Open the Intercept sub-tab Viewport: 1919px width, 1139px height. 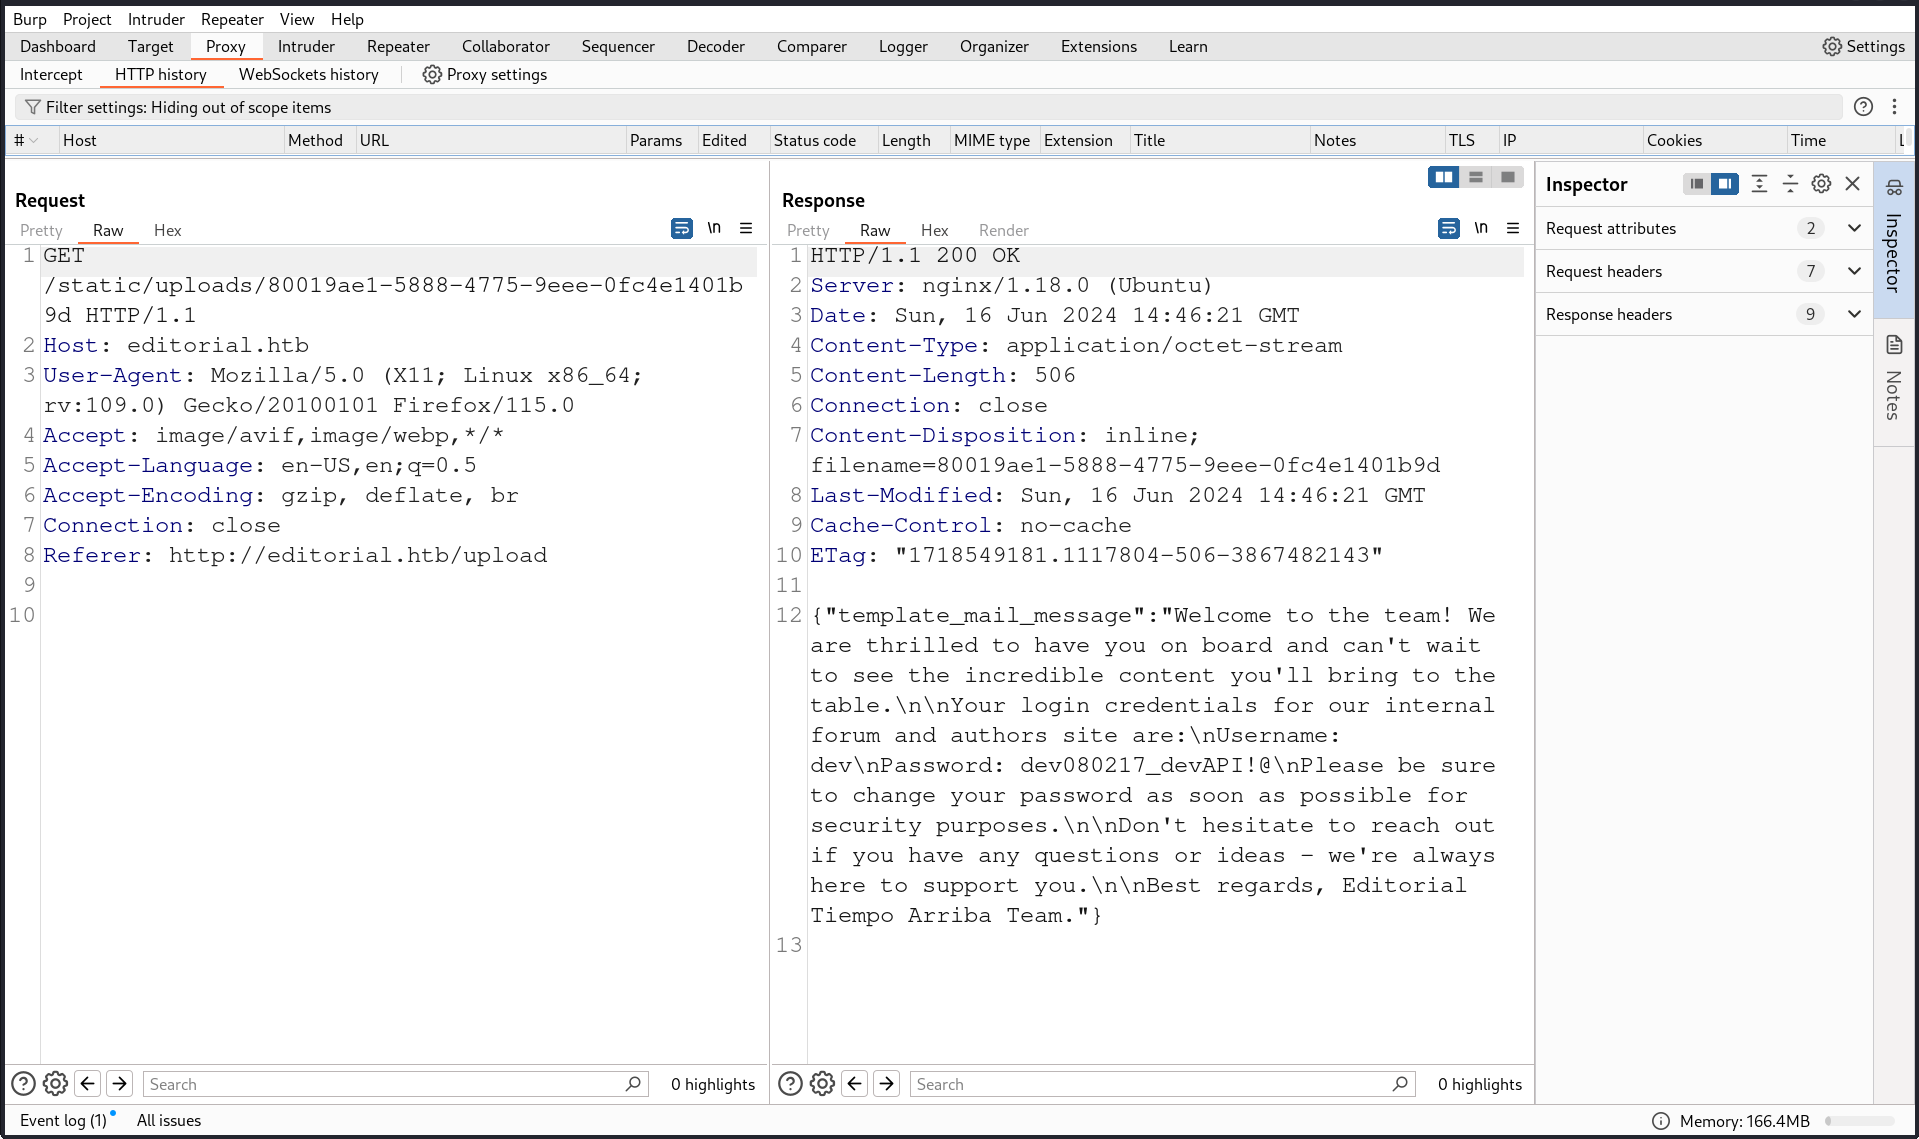51,74
